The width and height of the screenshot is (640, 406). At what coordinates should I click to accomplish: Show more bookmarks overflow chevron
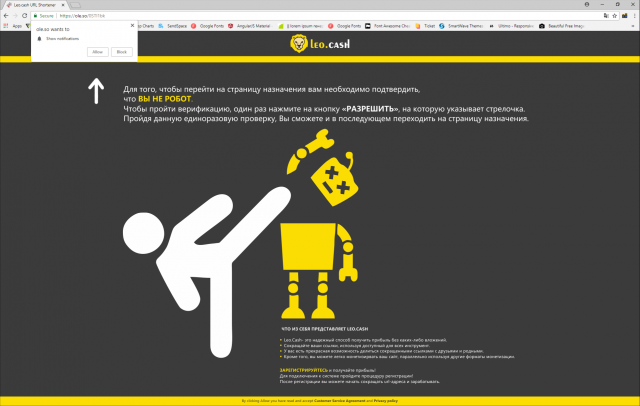pyautogui.click(x=633, y=26)
